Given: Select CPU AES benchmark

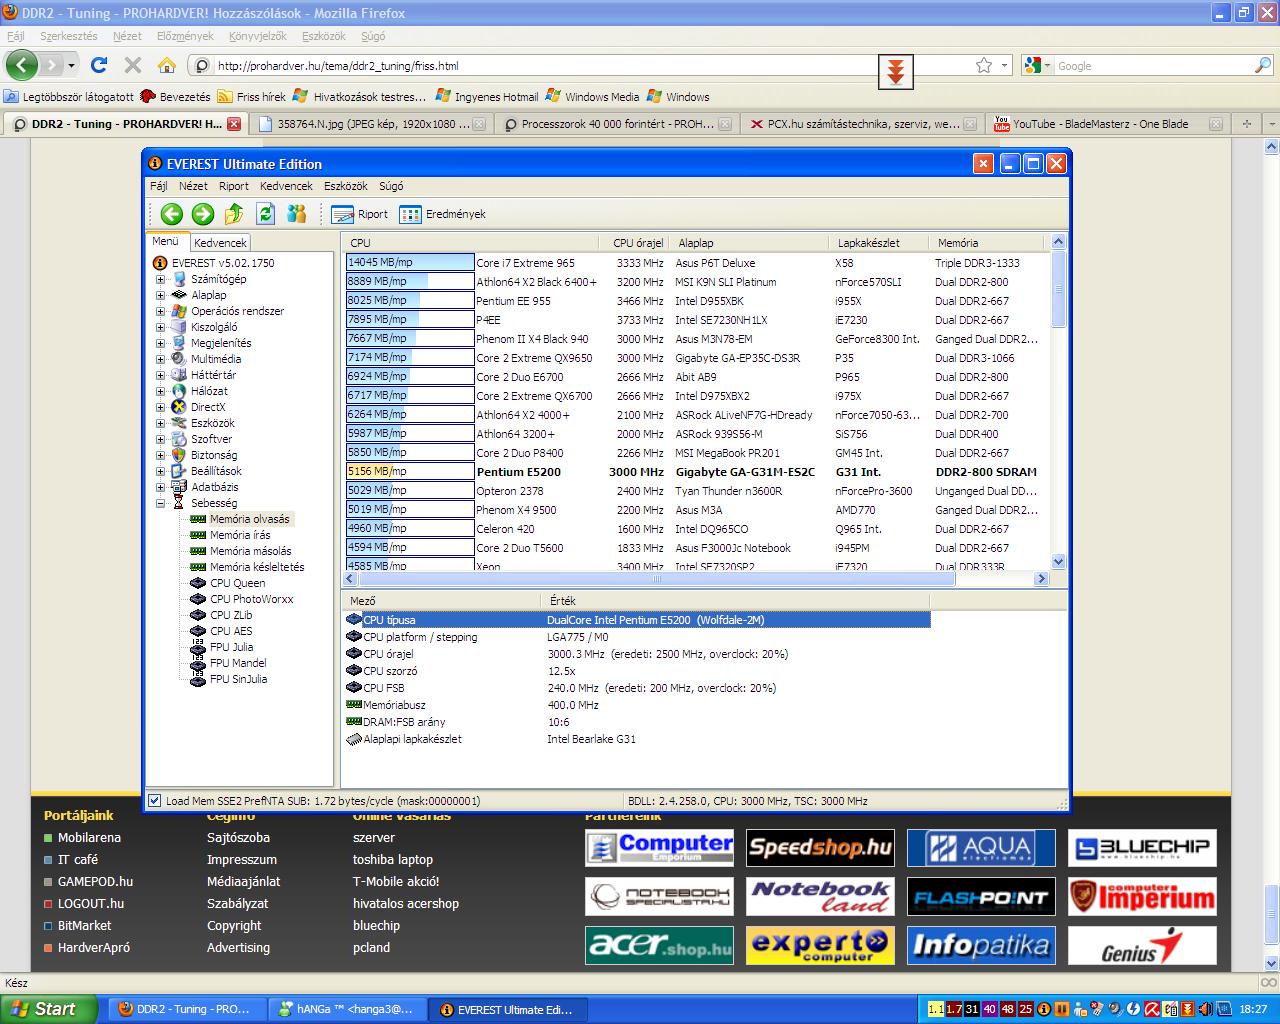Looking at the screenshot, I should [231, 631].
